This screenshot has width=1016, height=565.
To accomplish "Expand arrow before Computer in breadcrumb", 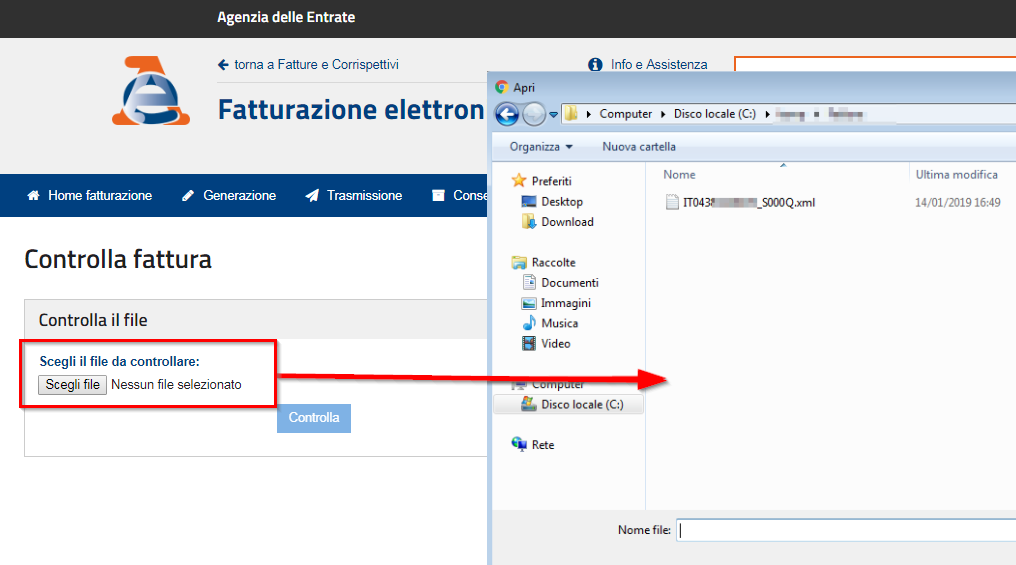I will (588, 114).
